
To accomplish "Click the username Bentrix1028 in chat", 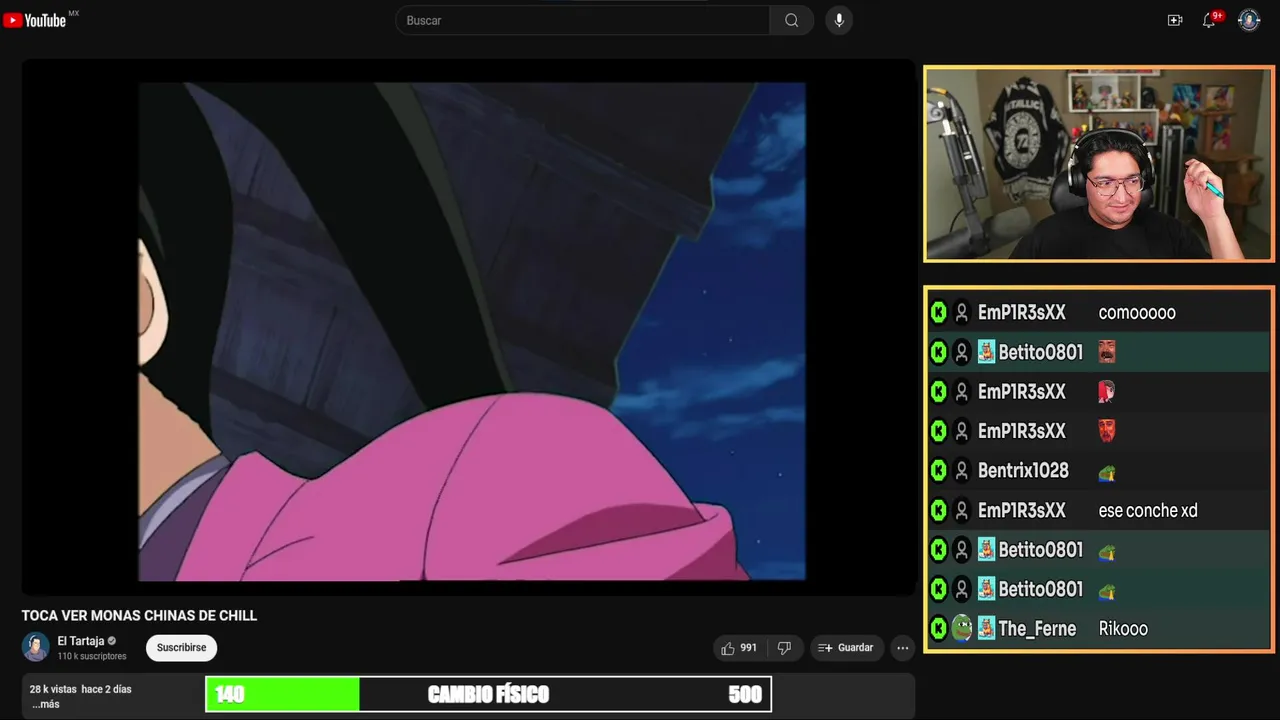I will [1023, 470].
